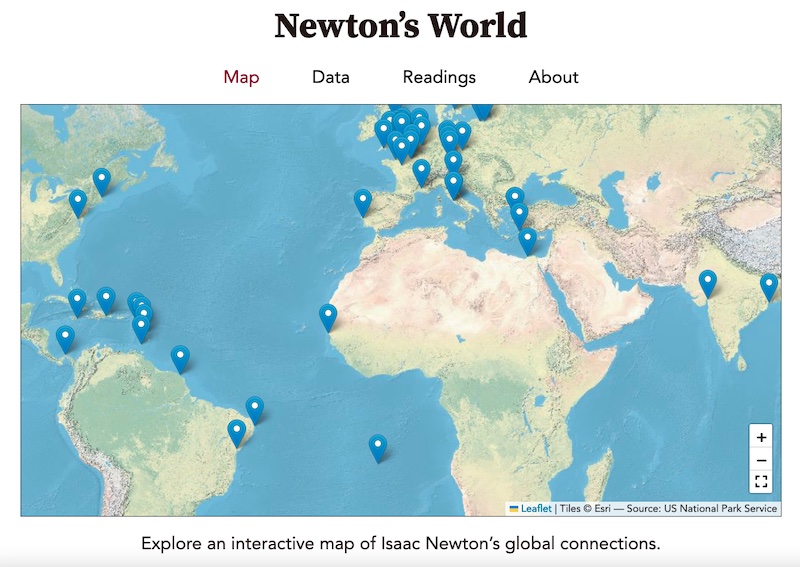
Task: Select the northernmost marker on the US east coast
Action: coord(101,181)
